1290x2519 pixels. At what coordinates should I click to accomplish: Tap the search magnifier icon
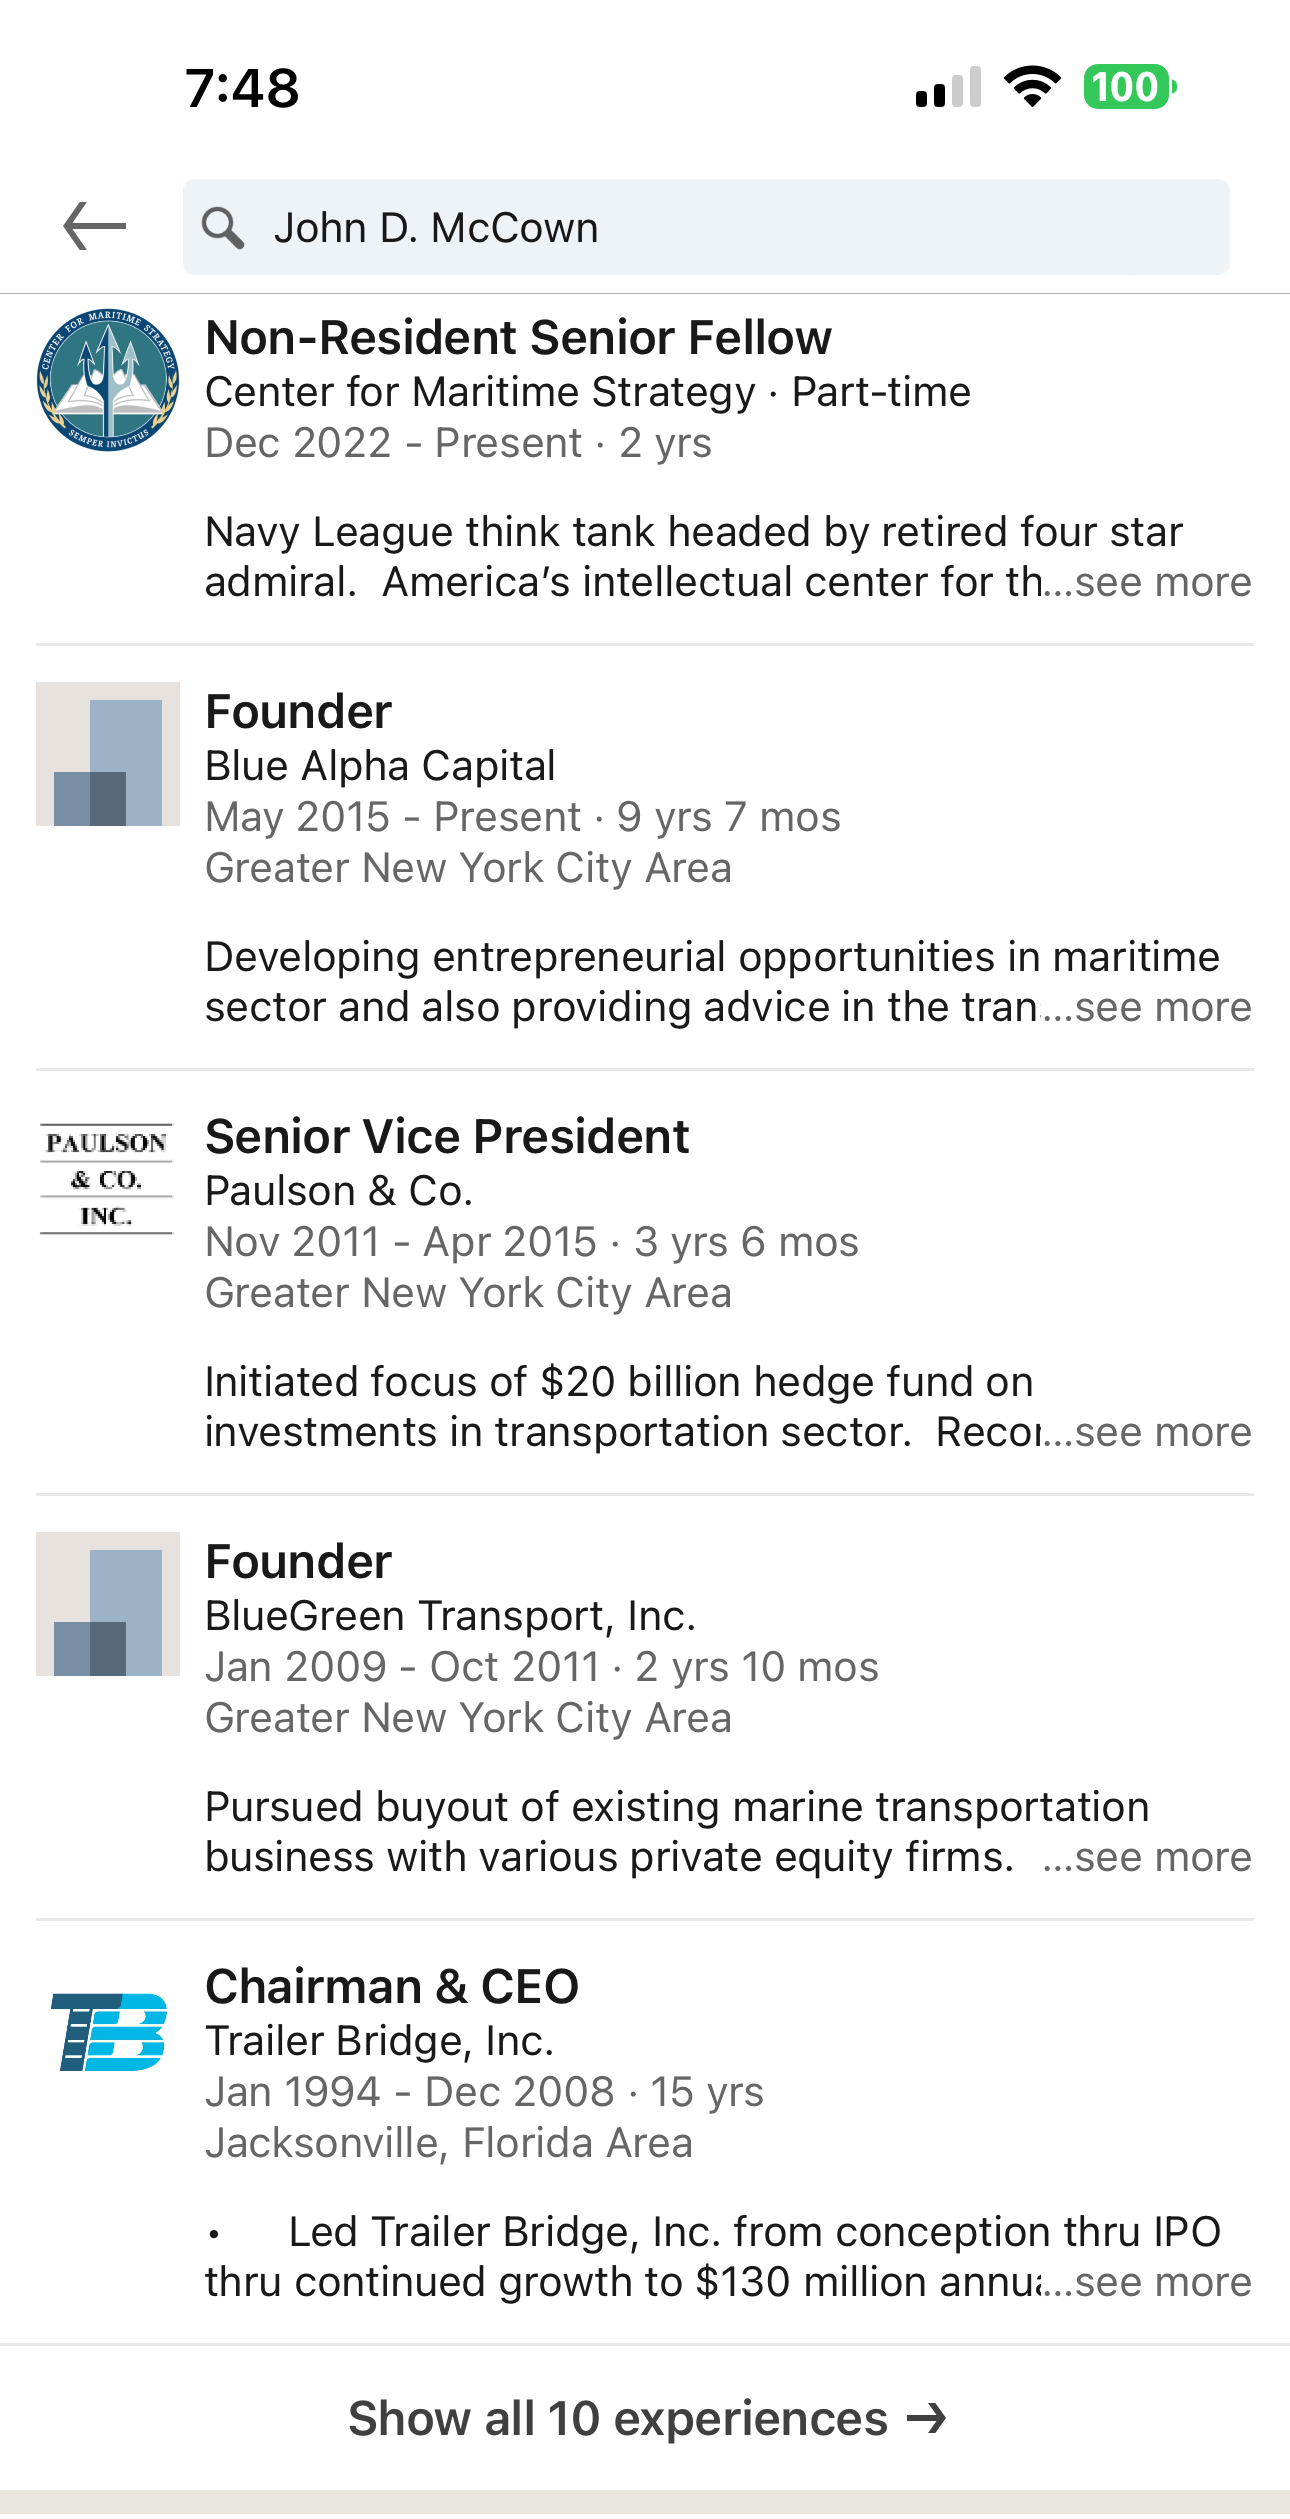pos(222,228)
